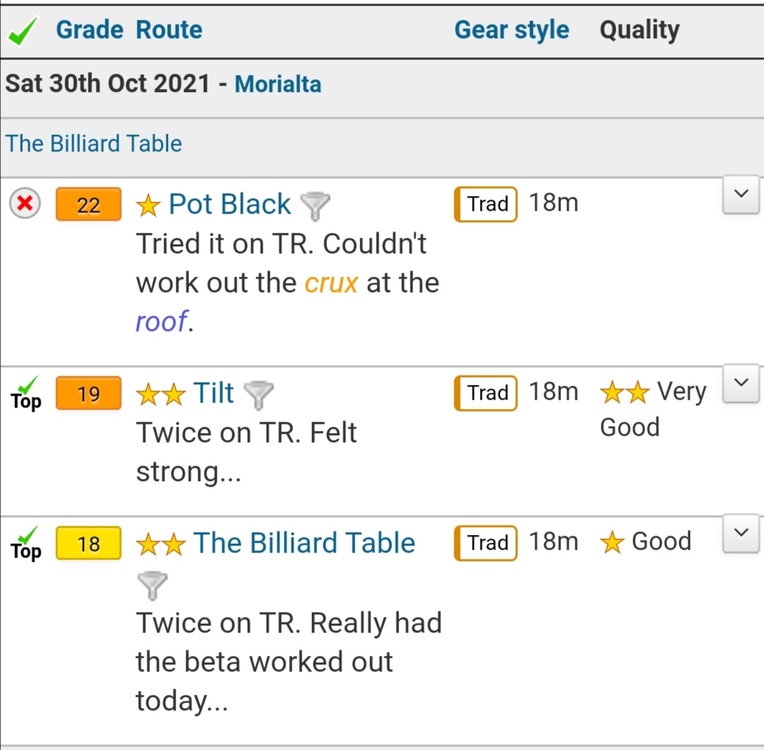Open The Billiard Table crag link
This screenshot has height=750, width=764.
(94, 143)
